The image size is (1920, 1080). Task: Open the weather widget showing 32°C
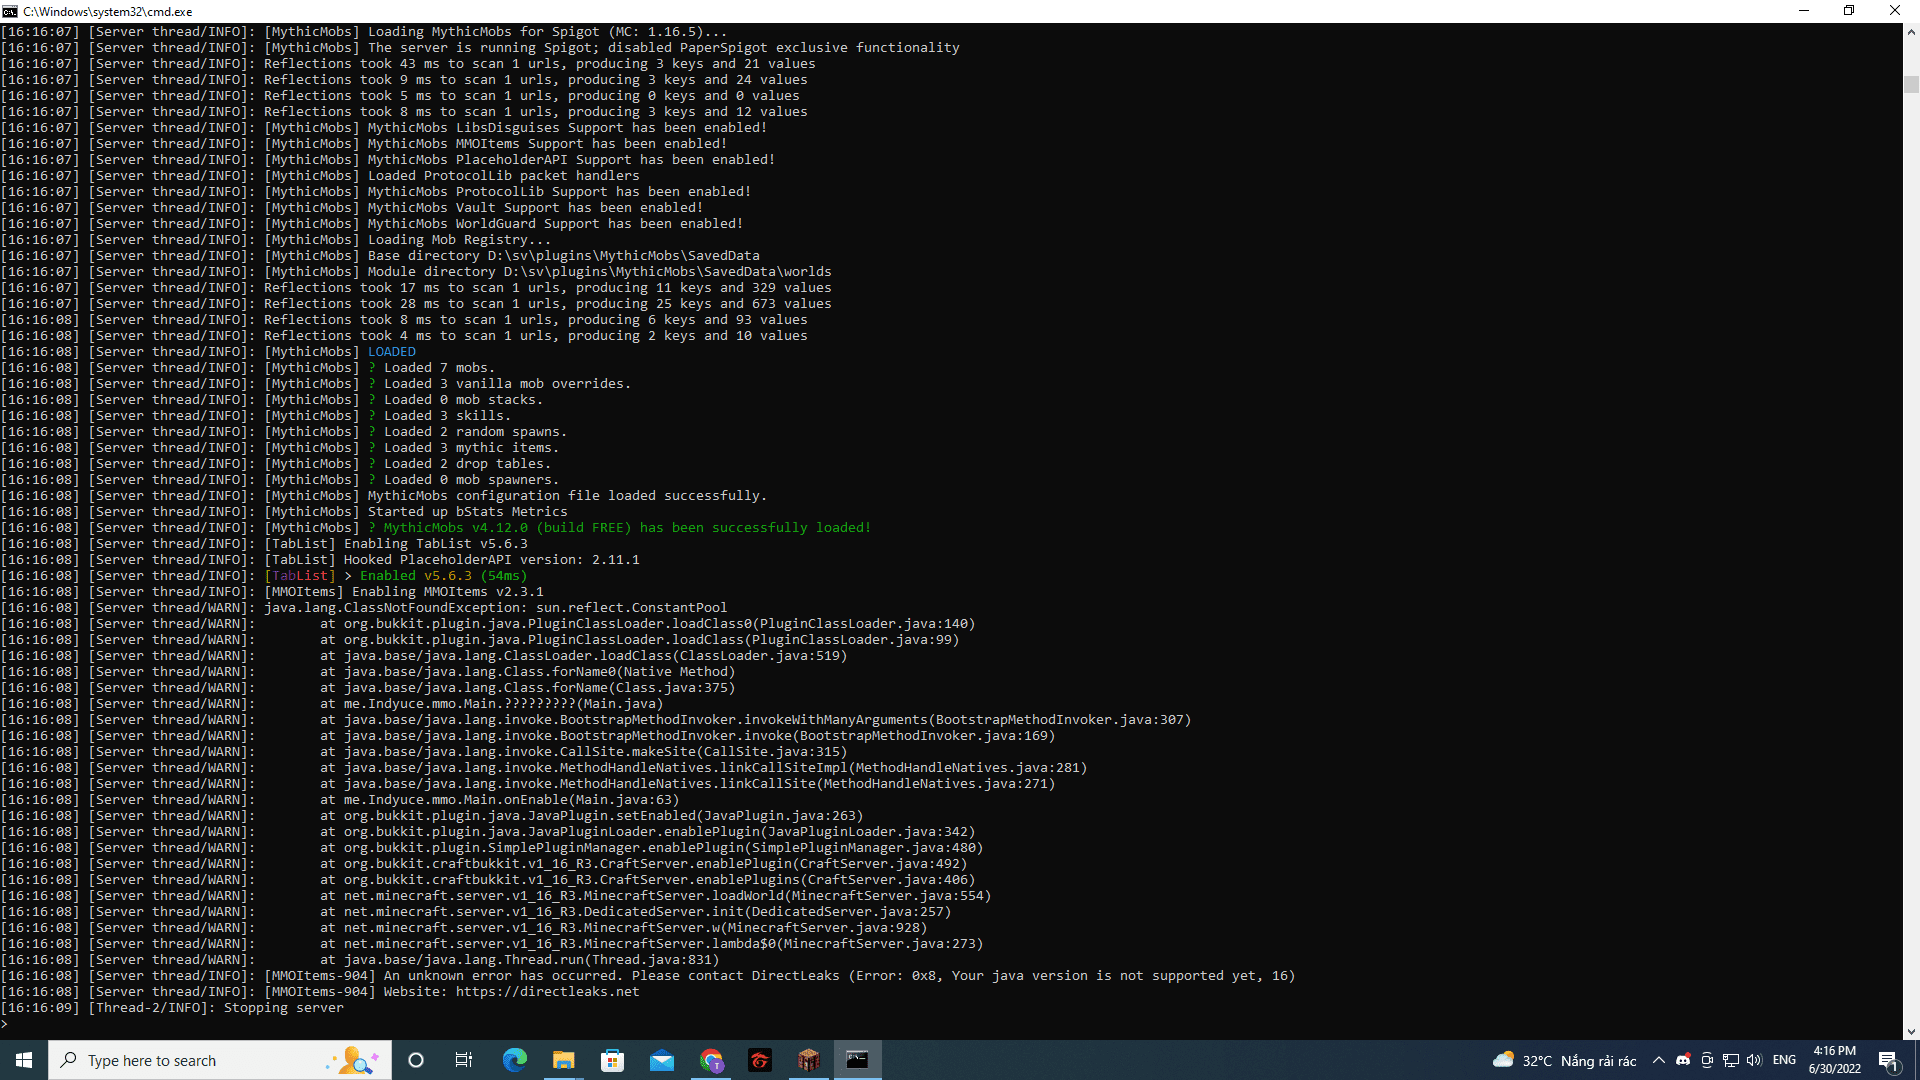1564,1060
